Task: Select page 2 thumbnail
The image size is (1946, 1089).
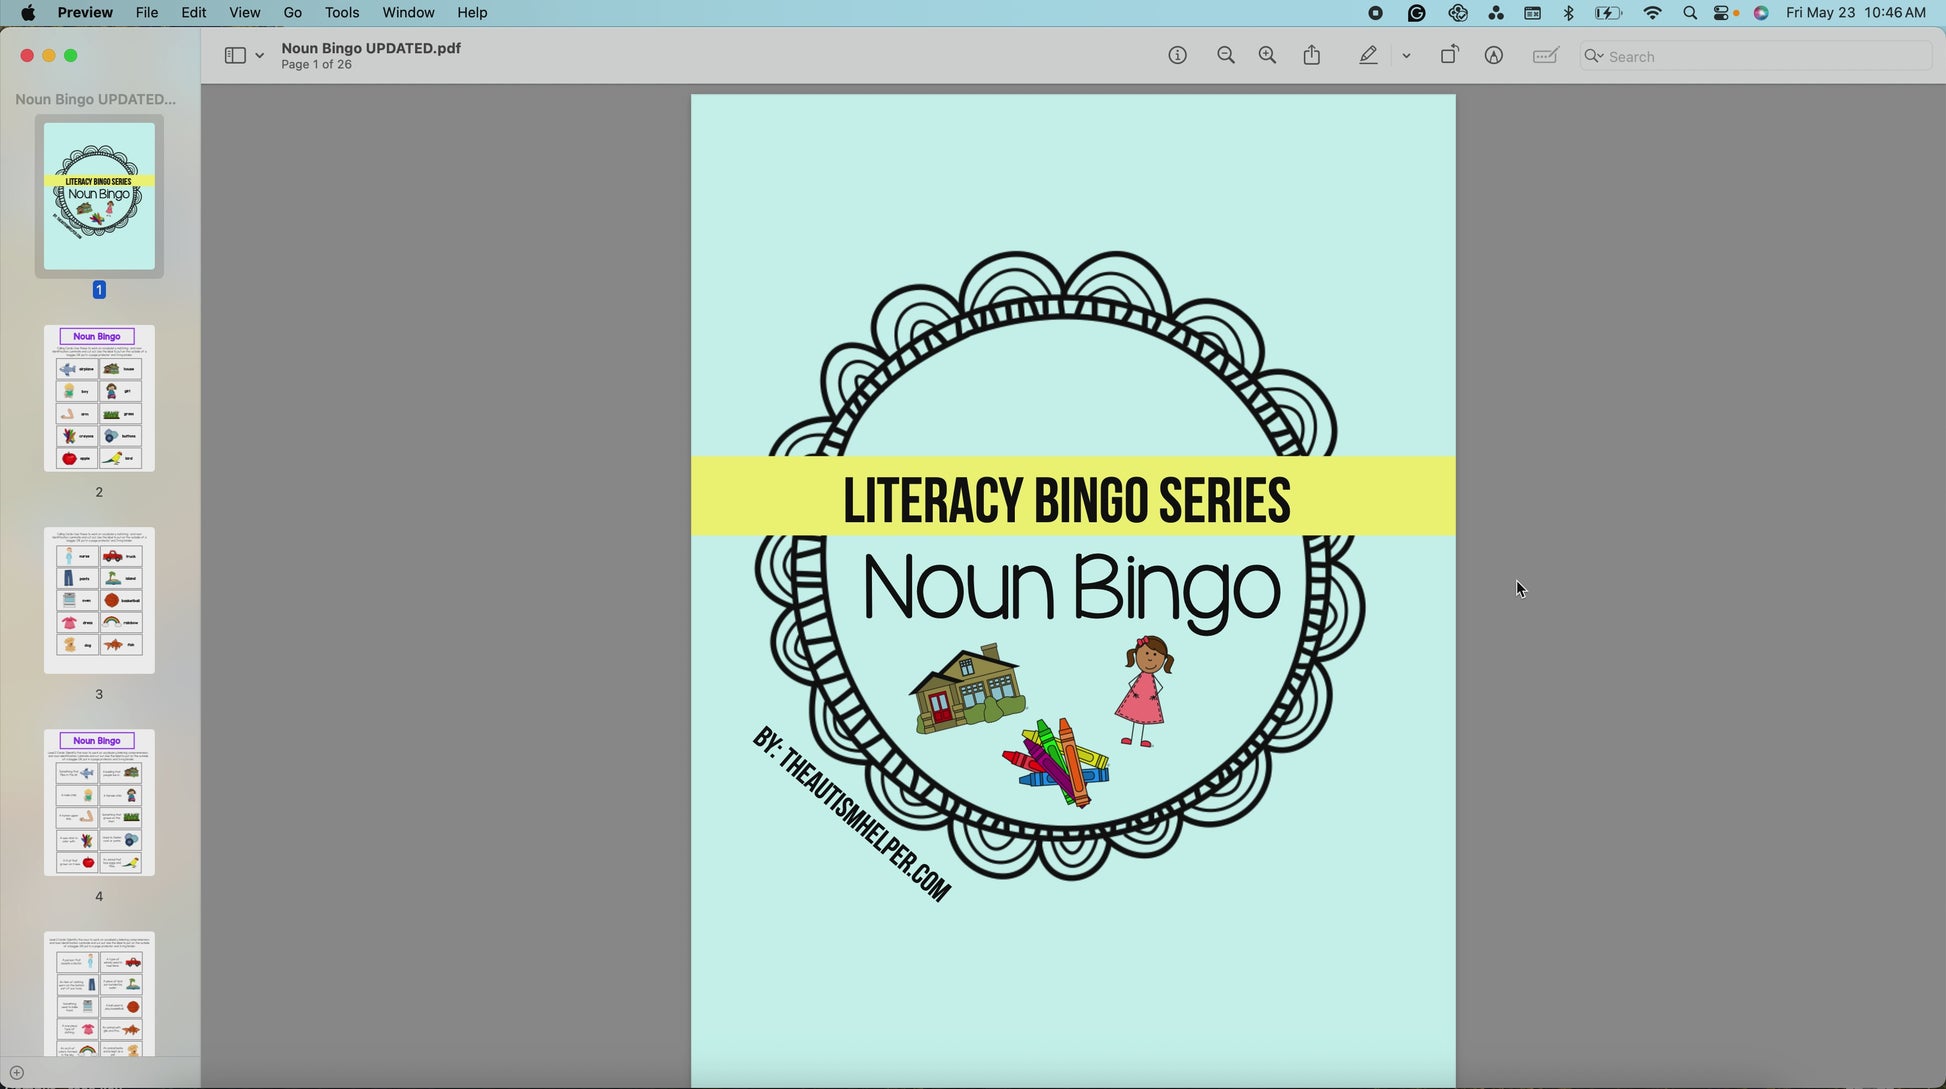Action: point(99,398)
